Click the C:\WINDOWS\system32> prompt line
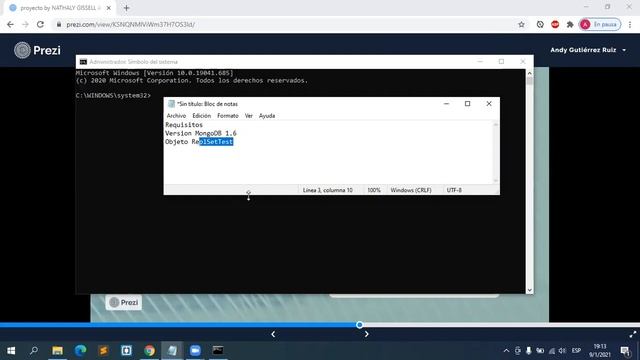The height and width of the screenshot is (360, 640). pos(113,96)
